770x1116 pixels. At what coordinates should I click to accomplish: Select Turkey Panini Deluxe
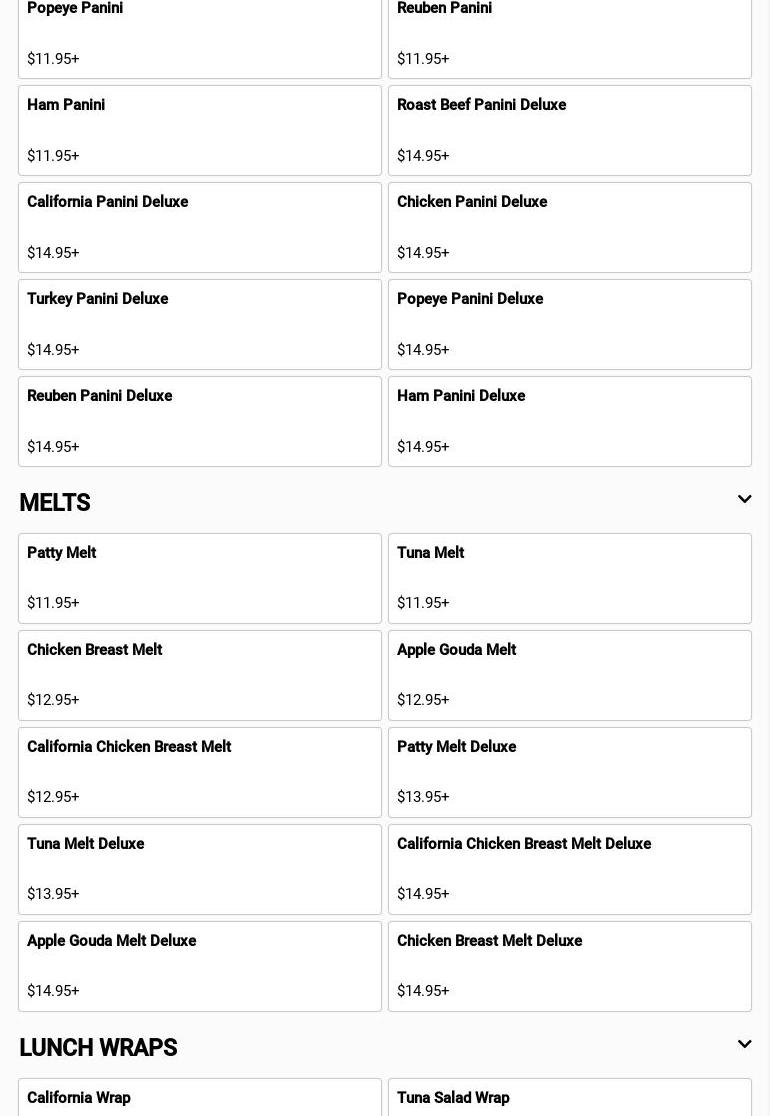coord(200,324)
